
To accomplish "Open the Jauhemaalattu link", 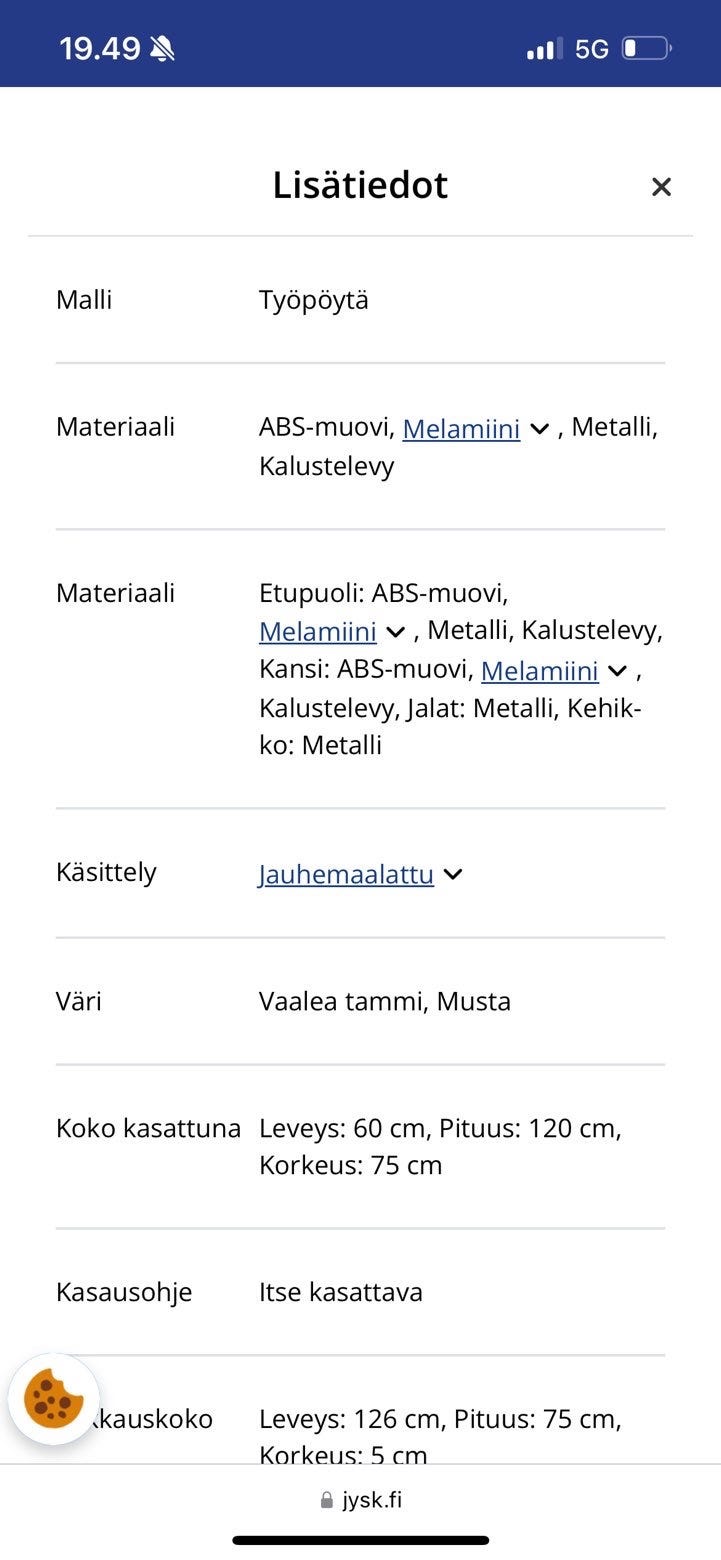I will click(345, 873).
